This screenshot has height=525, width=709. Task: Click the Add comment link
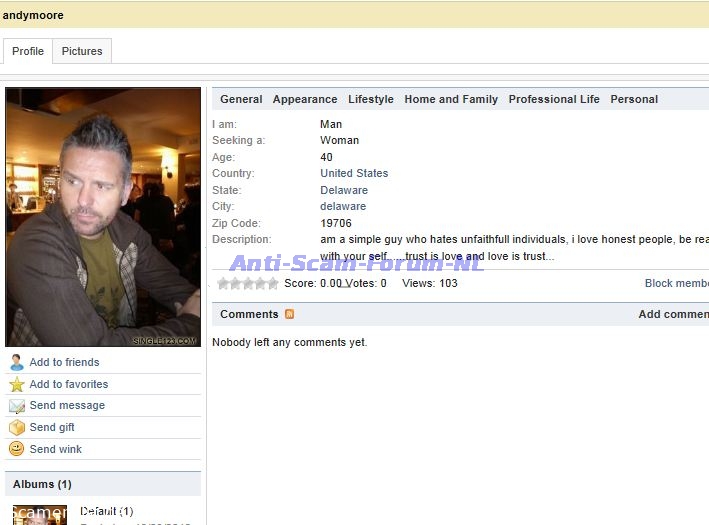click(x=674, y=314)
